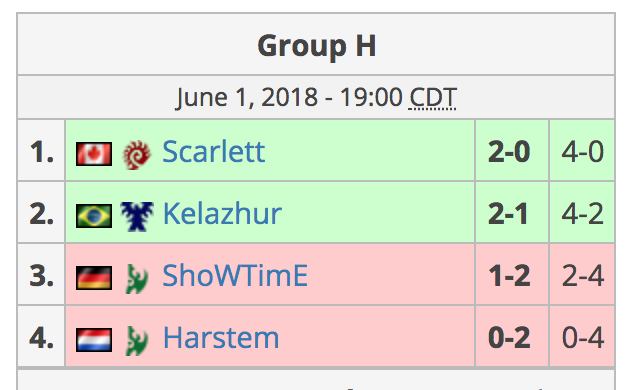
Task: Click Scarlett's 2-0 match score
Action: [x=509, y=152]
